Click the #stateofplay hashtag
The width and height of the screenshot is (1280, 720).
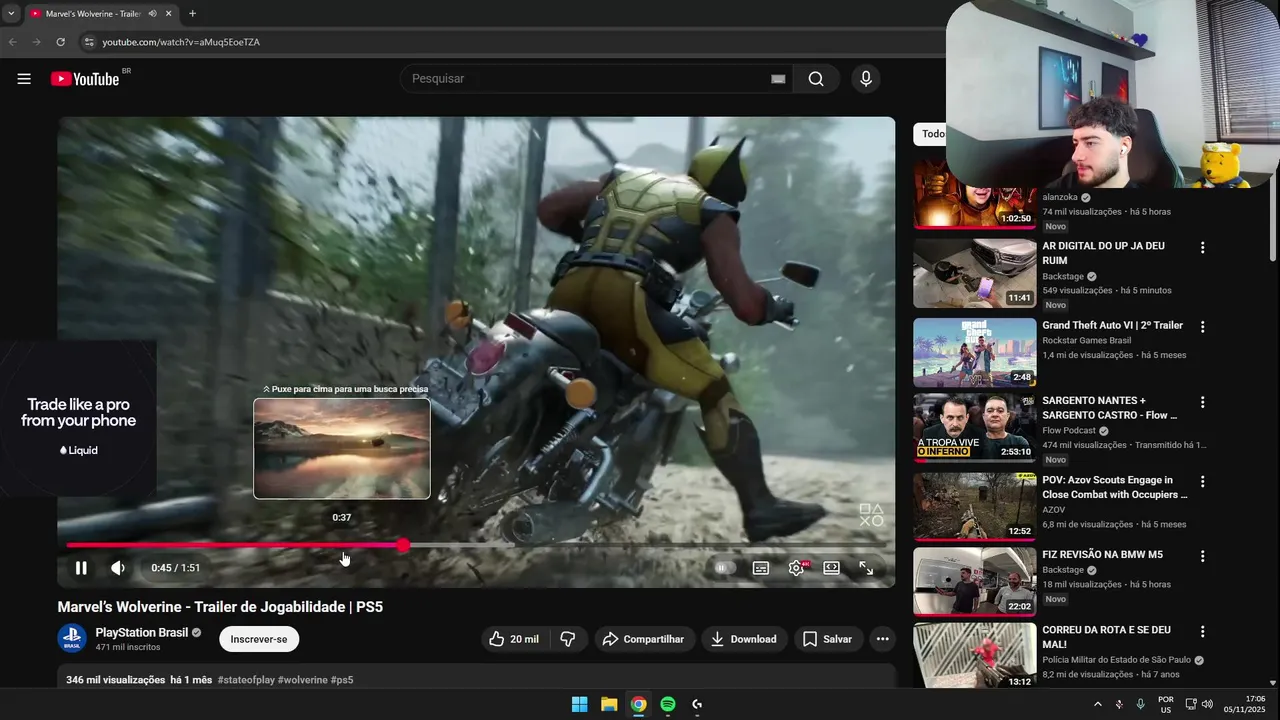point(246,680)
